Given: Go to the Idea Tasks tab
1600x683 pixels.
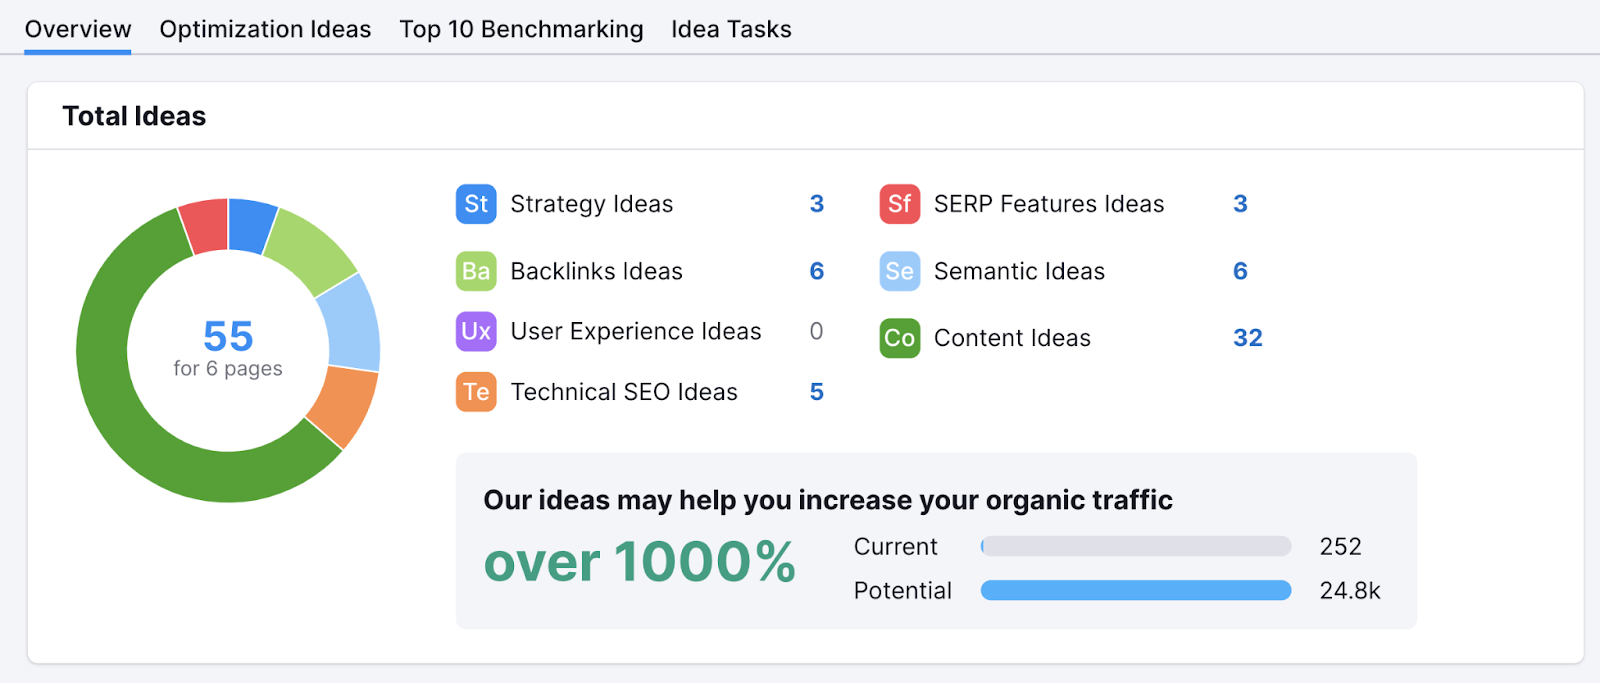Looking at the screenshot, I should coord(731,30).
